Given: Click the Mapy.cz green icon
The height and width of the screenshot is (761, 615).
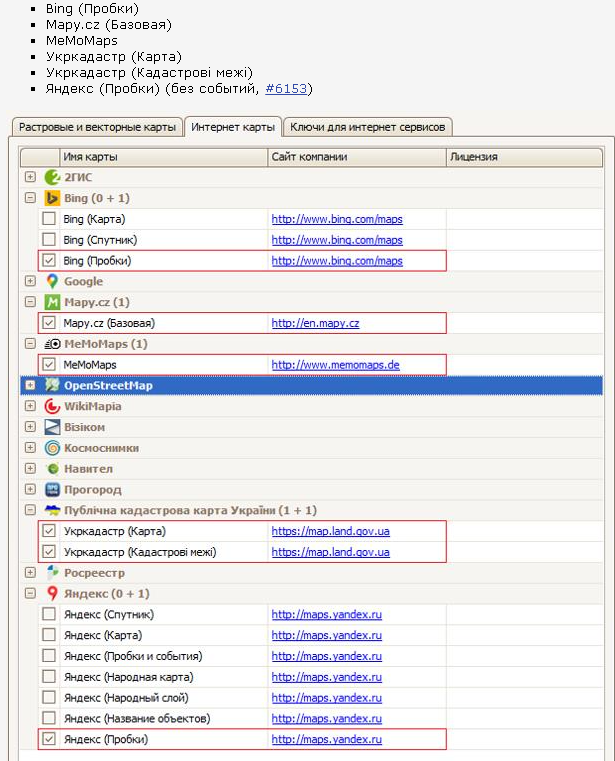Looking at the screenshot, I should pyautogui.click(x=52, y=302).
